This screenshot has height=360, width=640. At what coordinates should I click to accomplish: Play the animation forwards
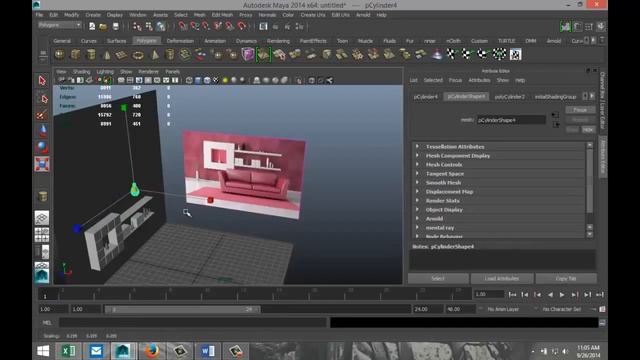coord(562,294)
